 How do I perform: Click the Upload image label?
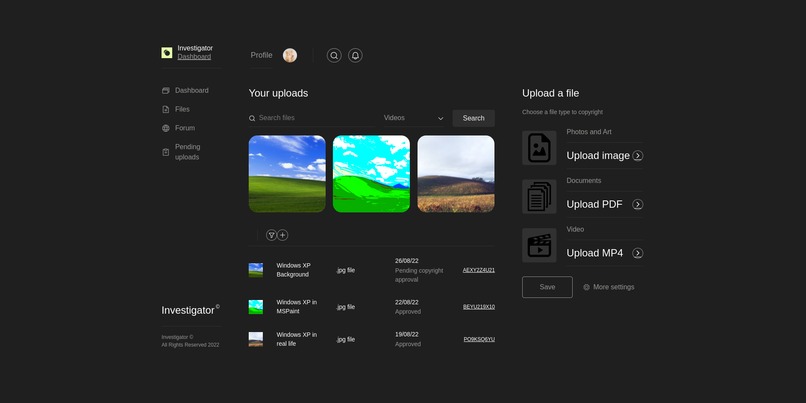coord(598,156)
